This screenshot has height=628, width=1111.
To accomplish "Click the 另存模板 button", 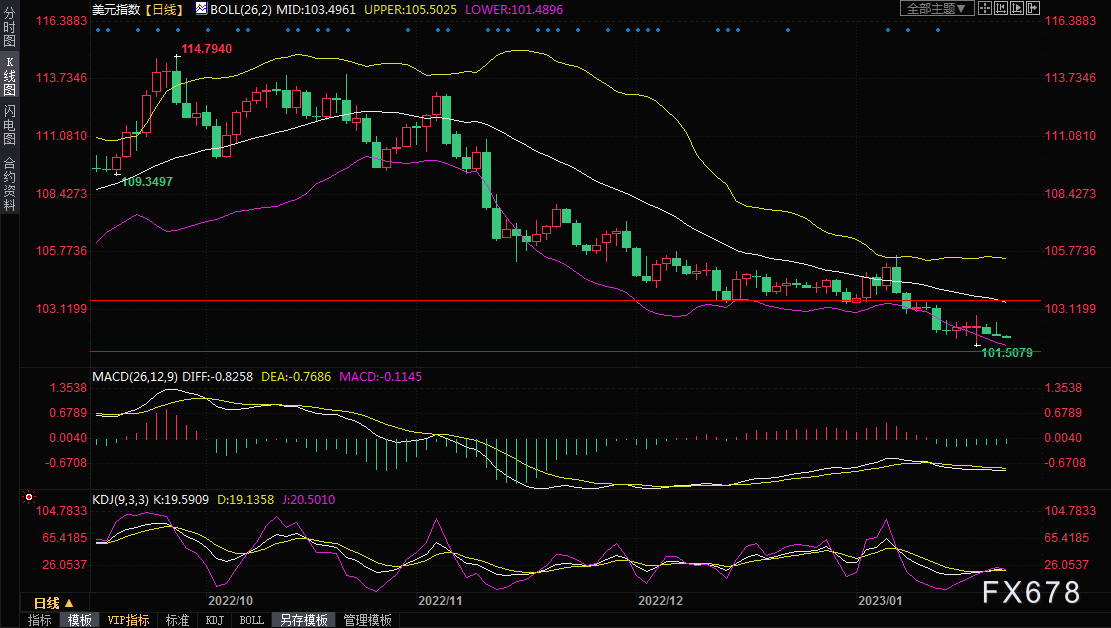I will pyautogui.click(x=304, y=620).
